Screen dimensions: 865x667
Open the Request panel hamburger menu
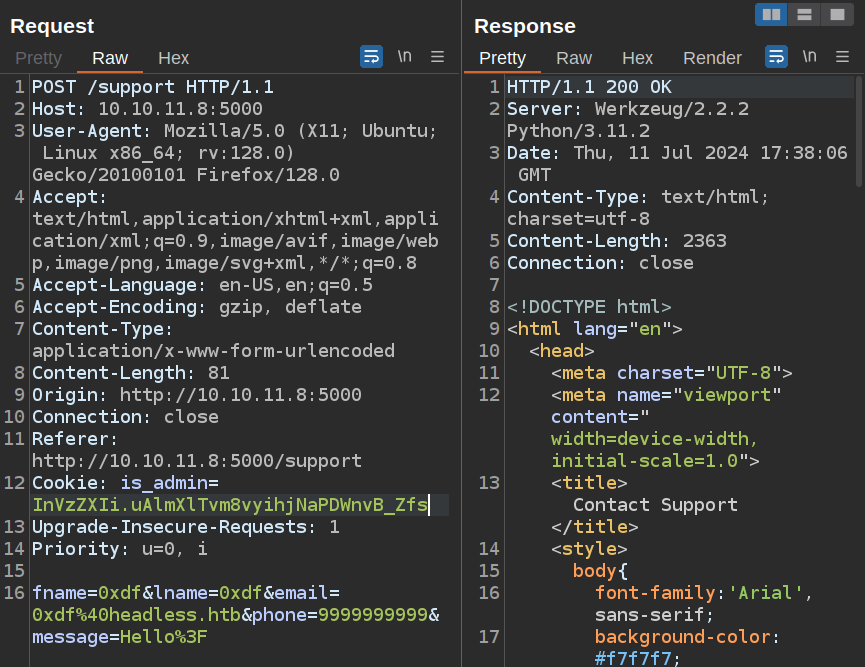[x=437, y=57]
